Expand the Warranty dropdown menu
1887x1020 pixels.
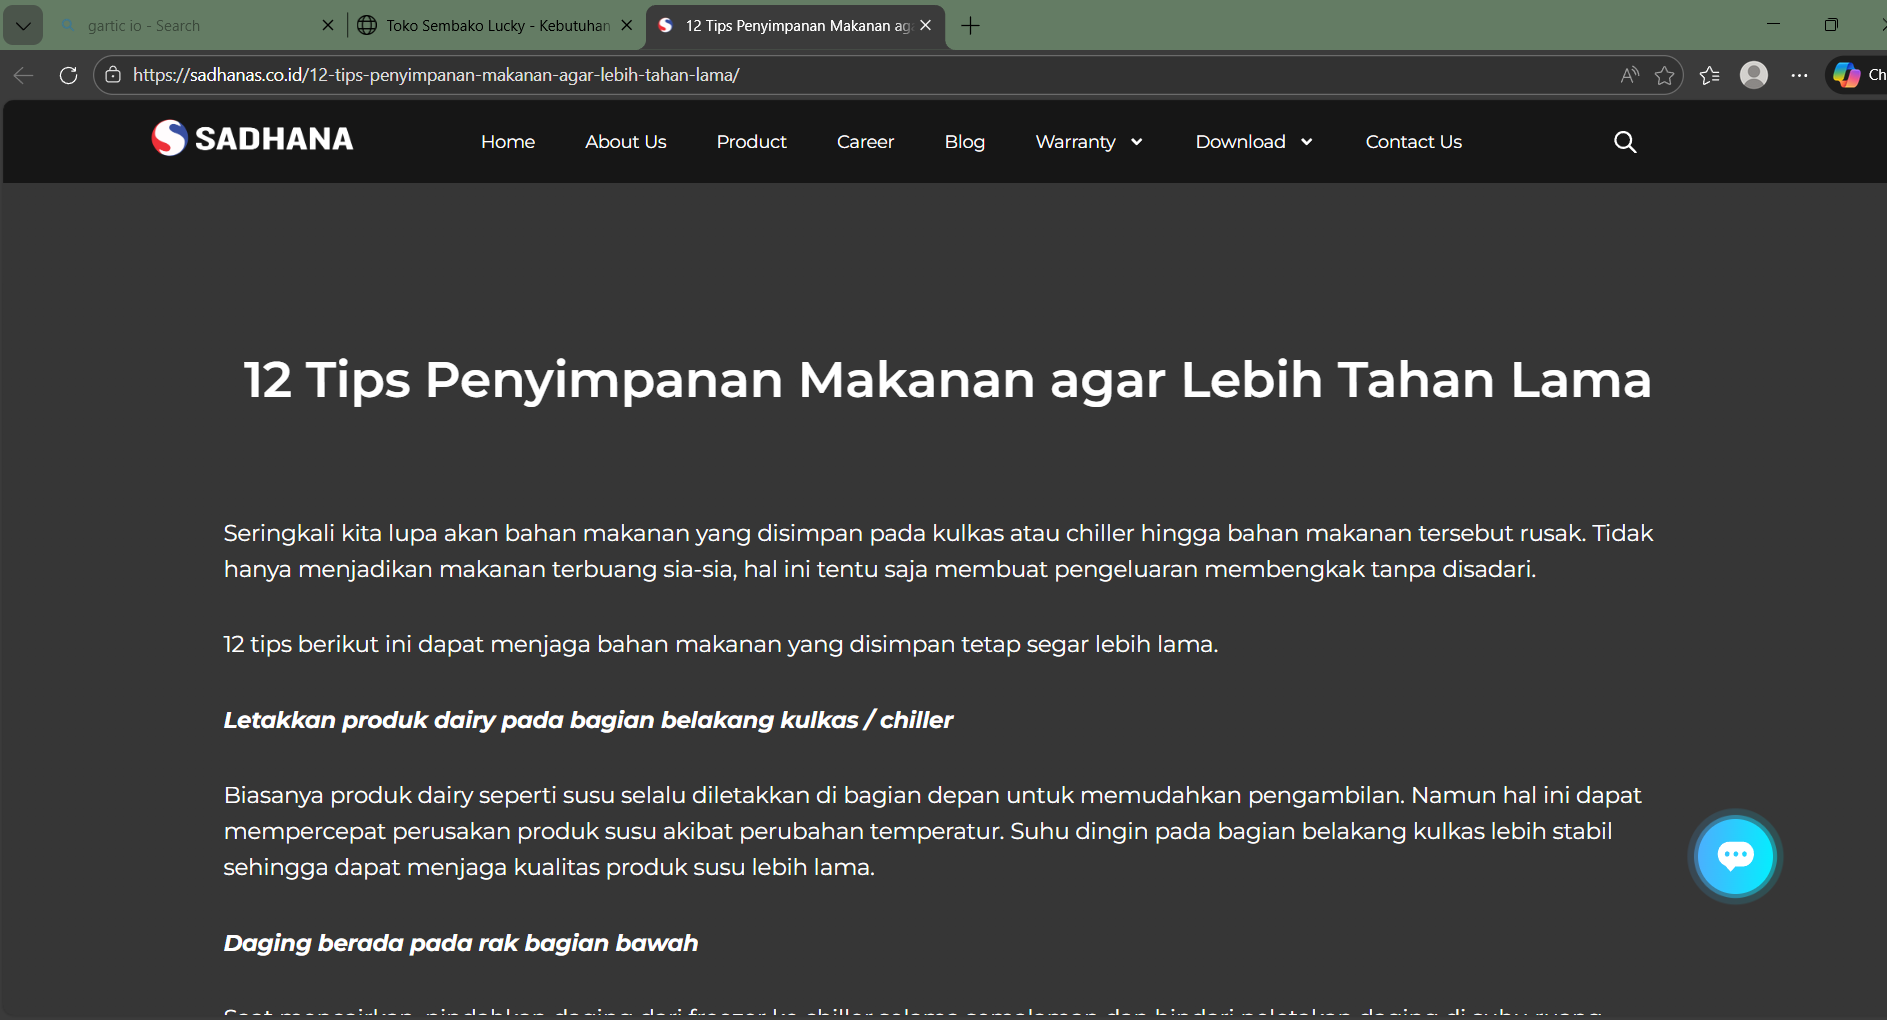click(x=1088, y=142)
